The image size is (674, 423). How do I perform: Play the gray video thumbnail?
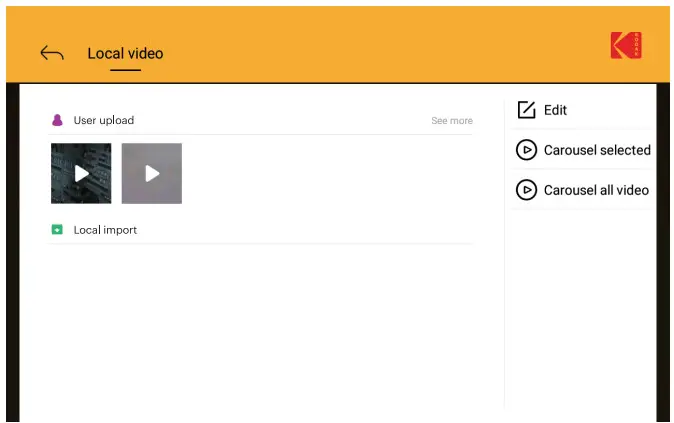[x=152, y=173]
